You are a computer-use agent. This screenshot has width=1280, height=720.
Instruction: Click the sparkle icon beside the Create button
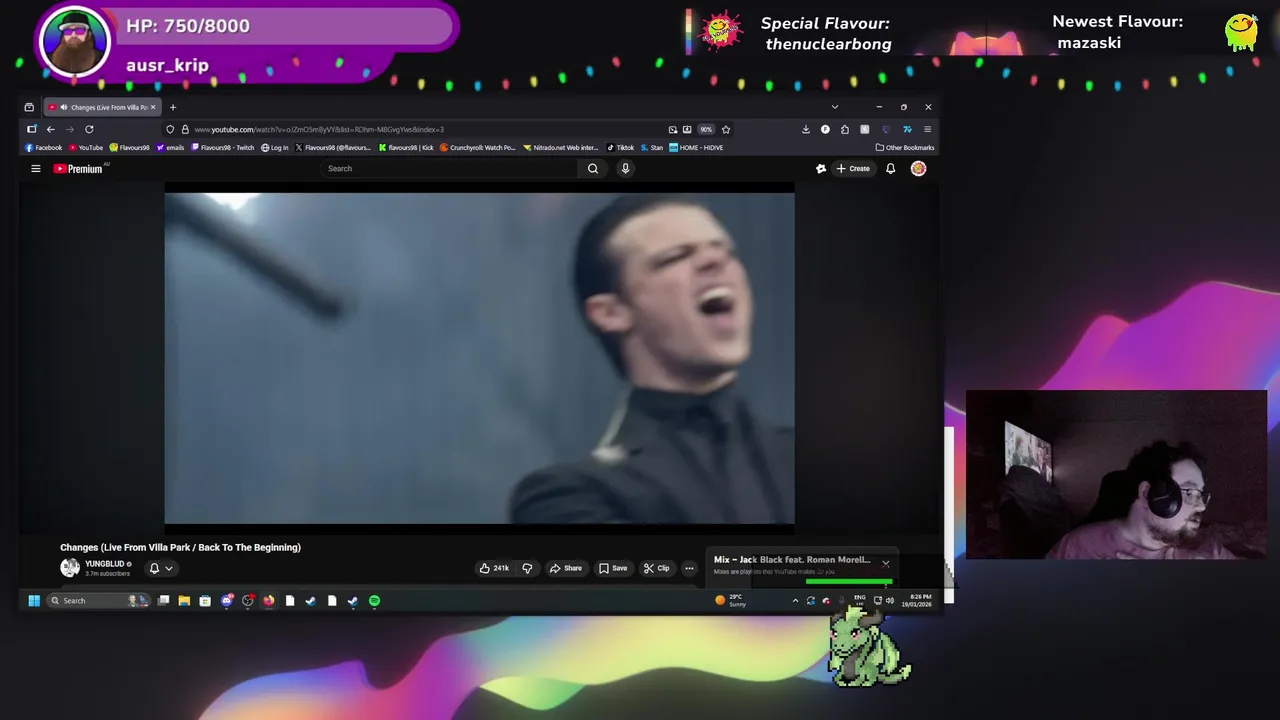point(821,169)
